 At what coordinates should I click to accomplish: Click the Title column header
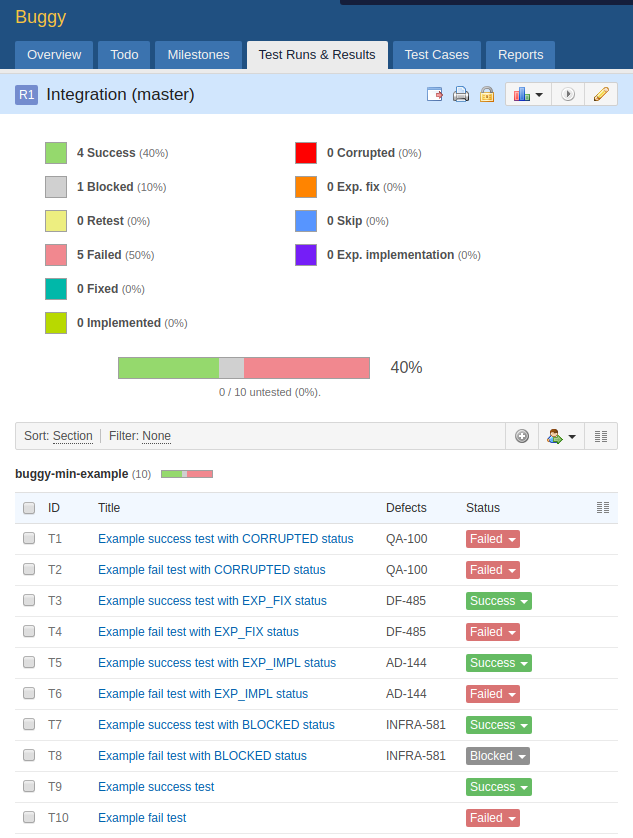[x=109, y=508]
